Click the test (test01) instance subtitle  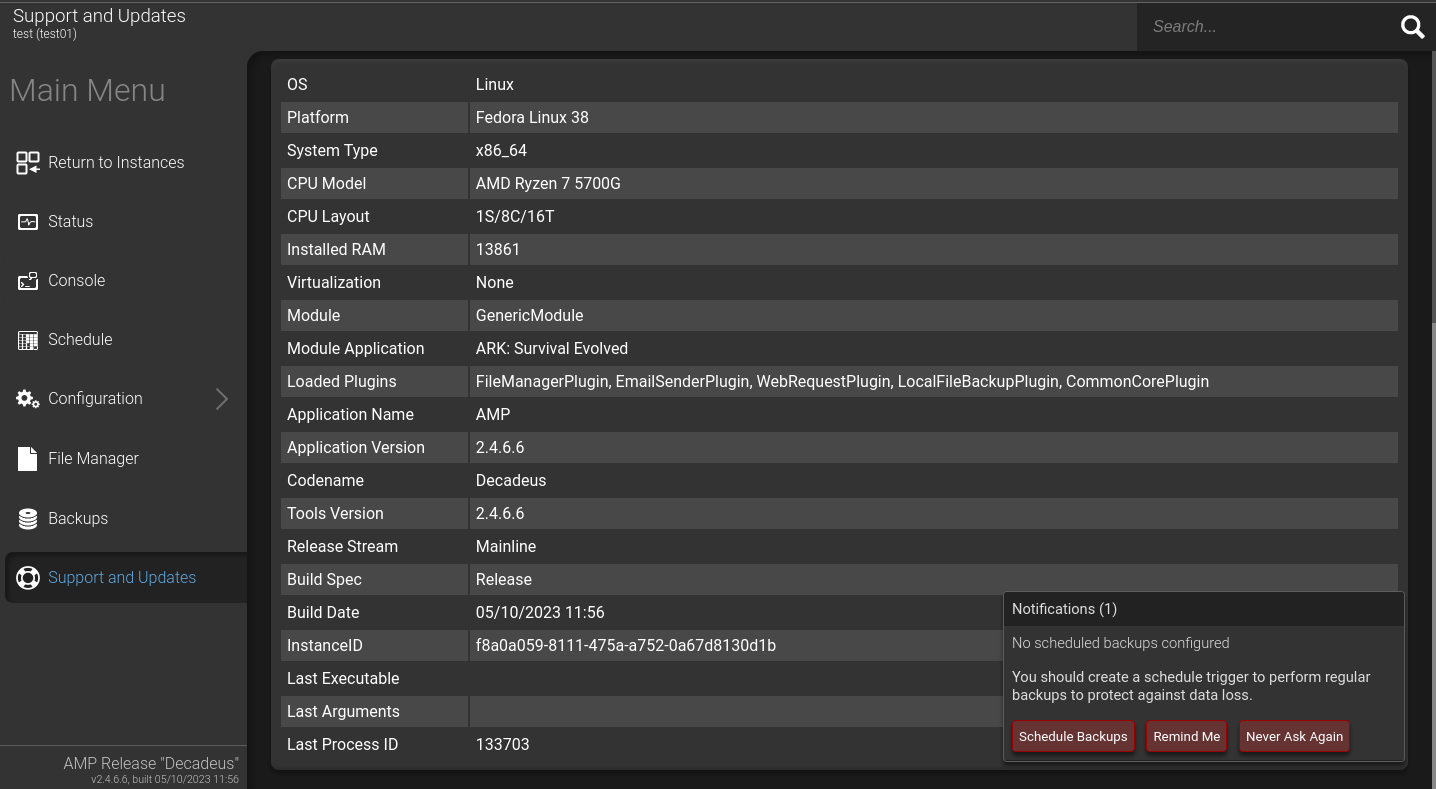tap(45, 34)
